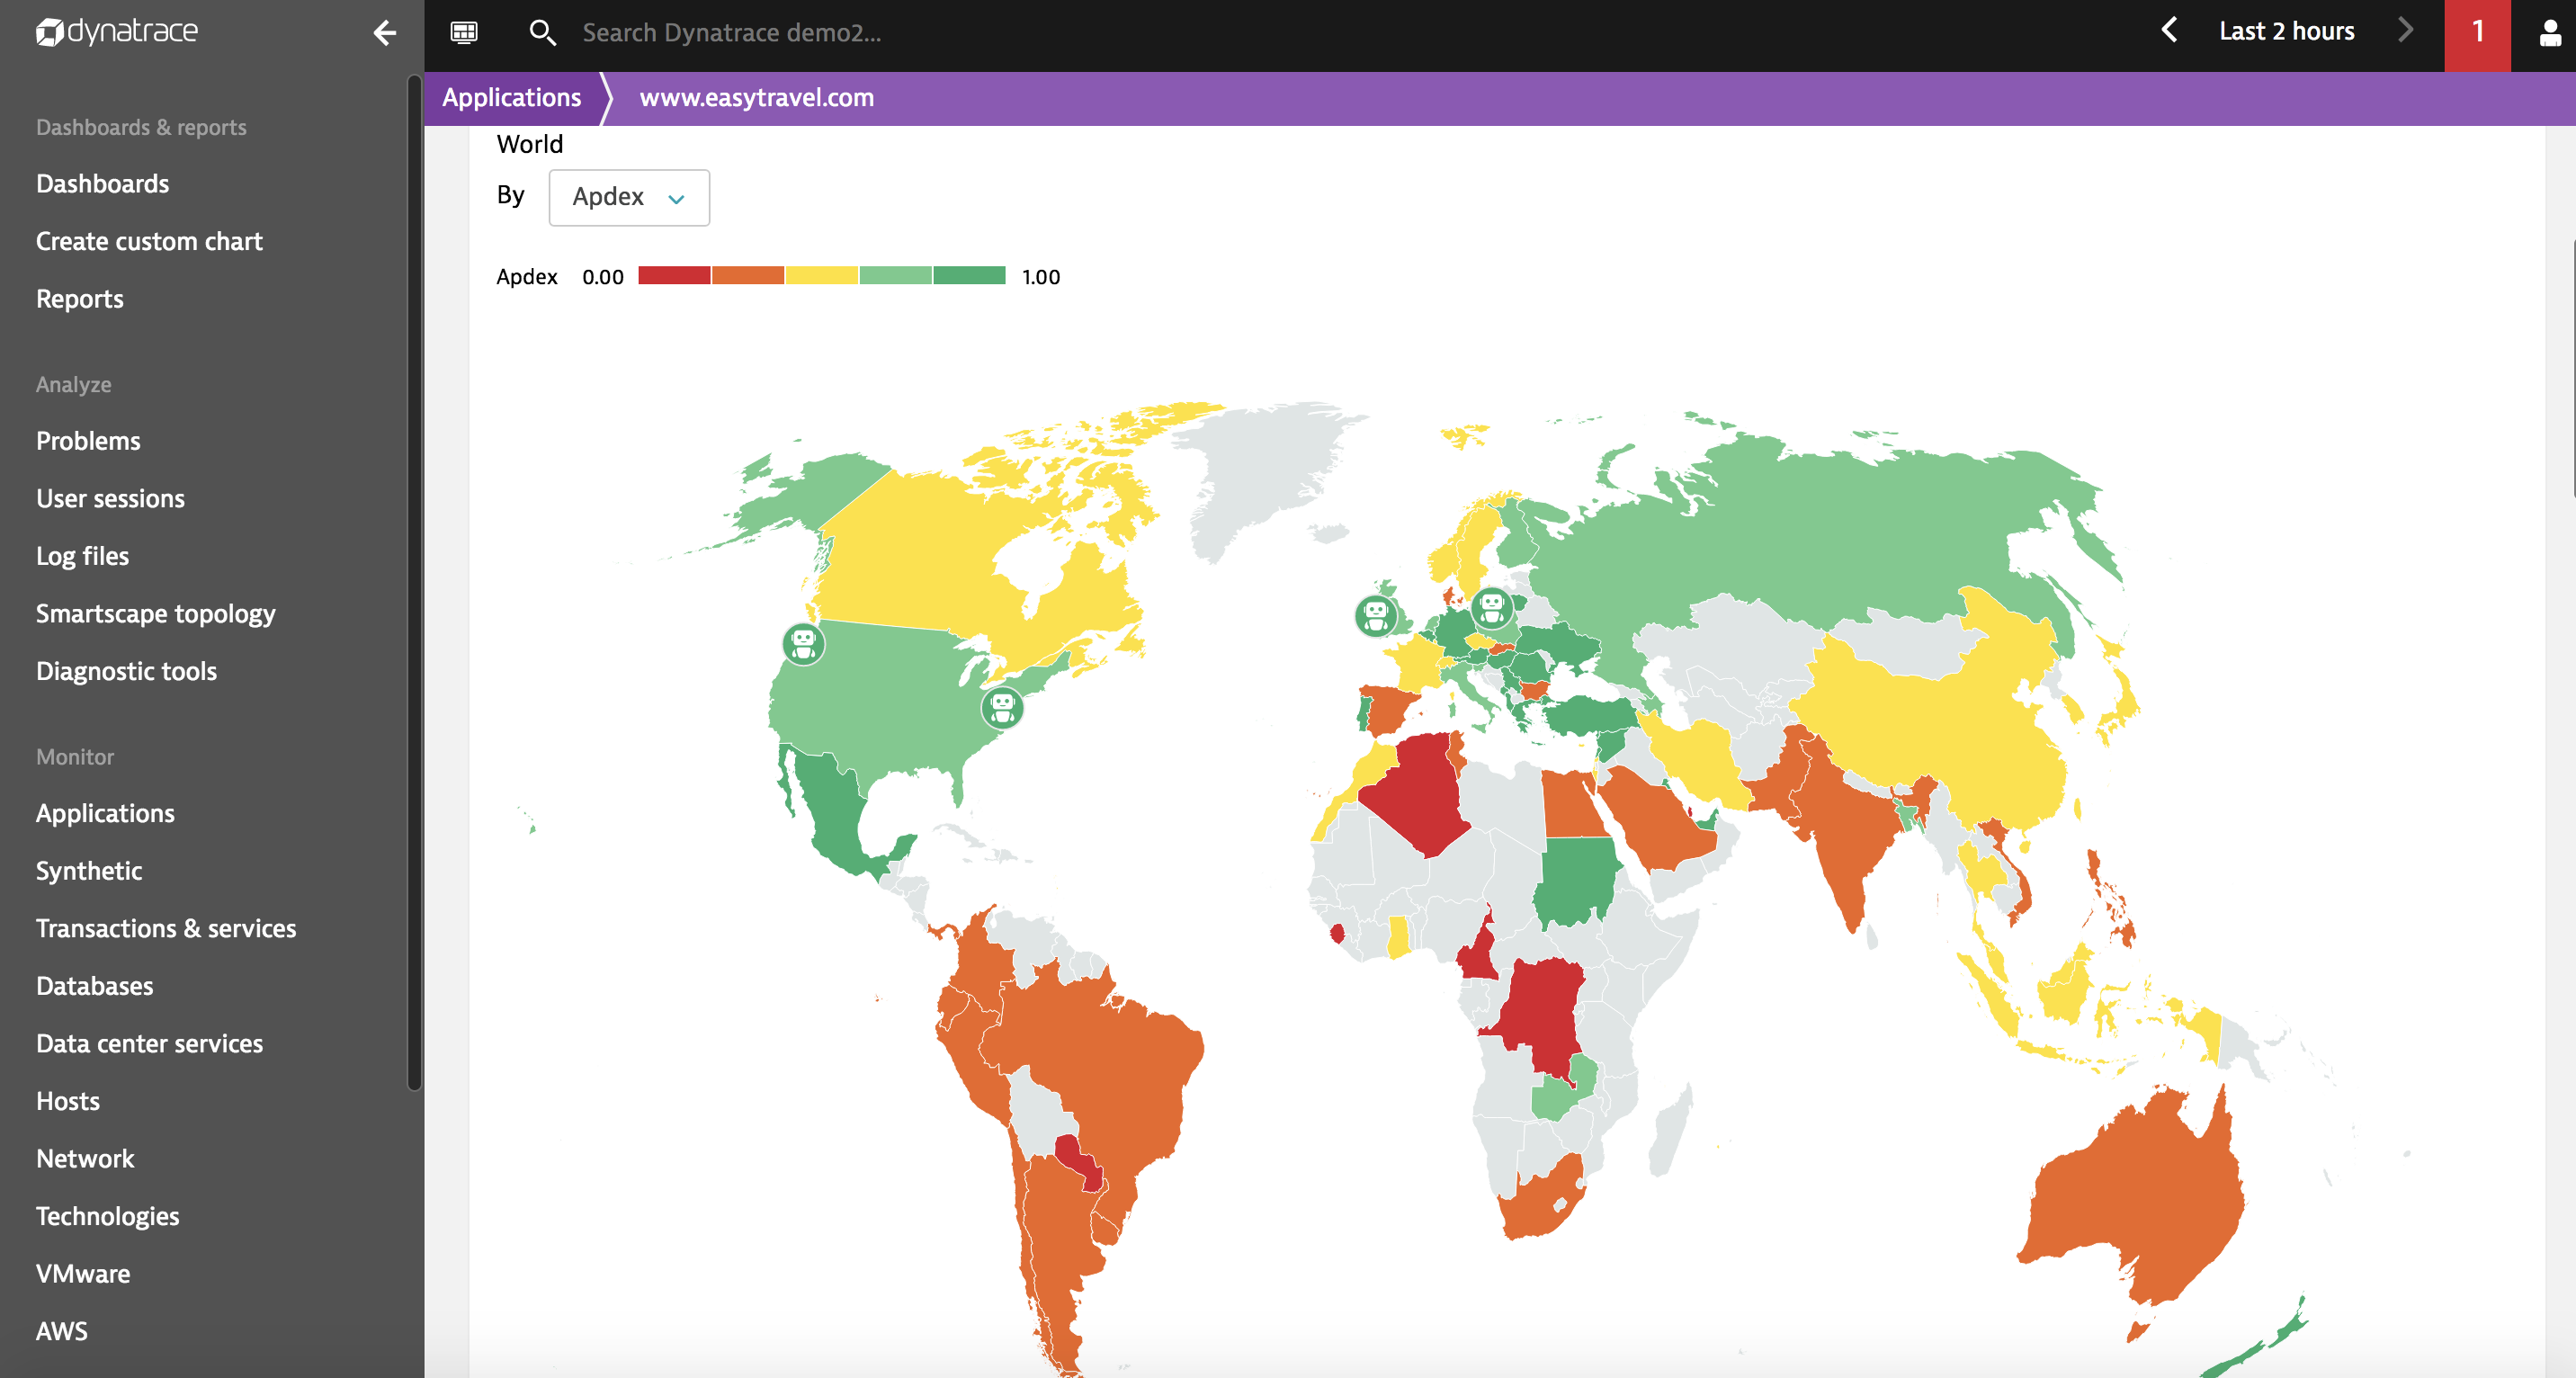Collapse sidebar with back arrow icon
This screenshot has width=2576, height=1378.
click(x=384, y=33)
